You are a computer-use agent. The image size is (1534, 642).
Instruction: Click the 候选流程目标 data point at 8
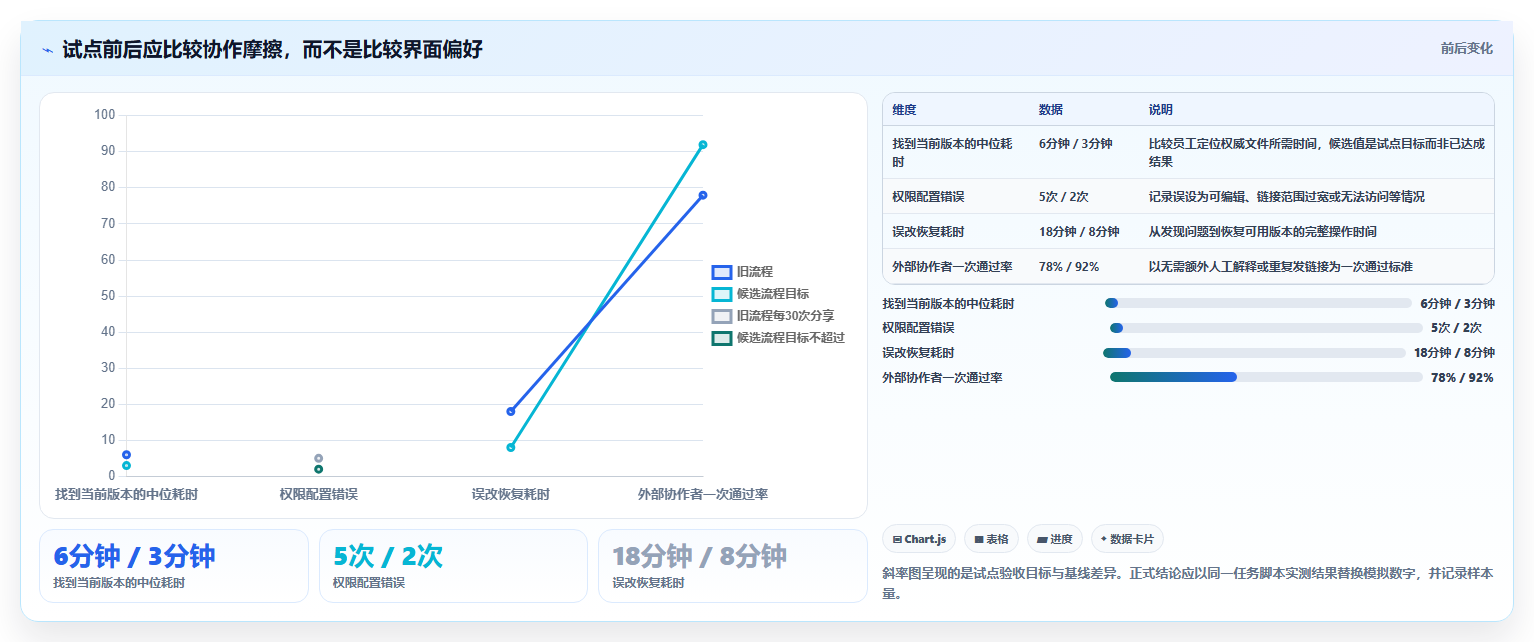511,447
